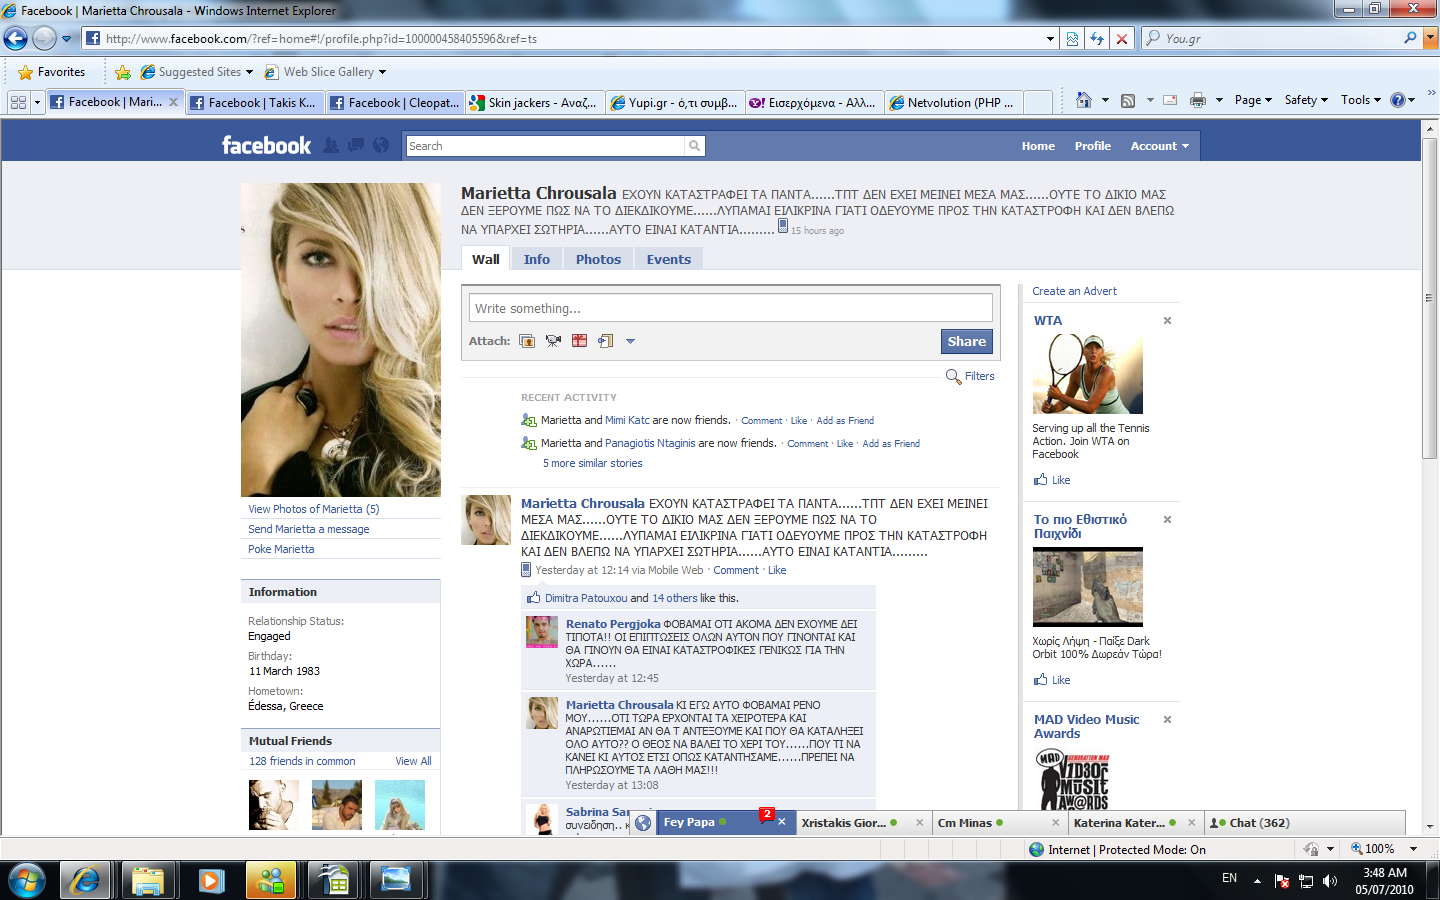
Task: Click View Photos of Marietta (5)
Action: (x=314, y=509)
